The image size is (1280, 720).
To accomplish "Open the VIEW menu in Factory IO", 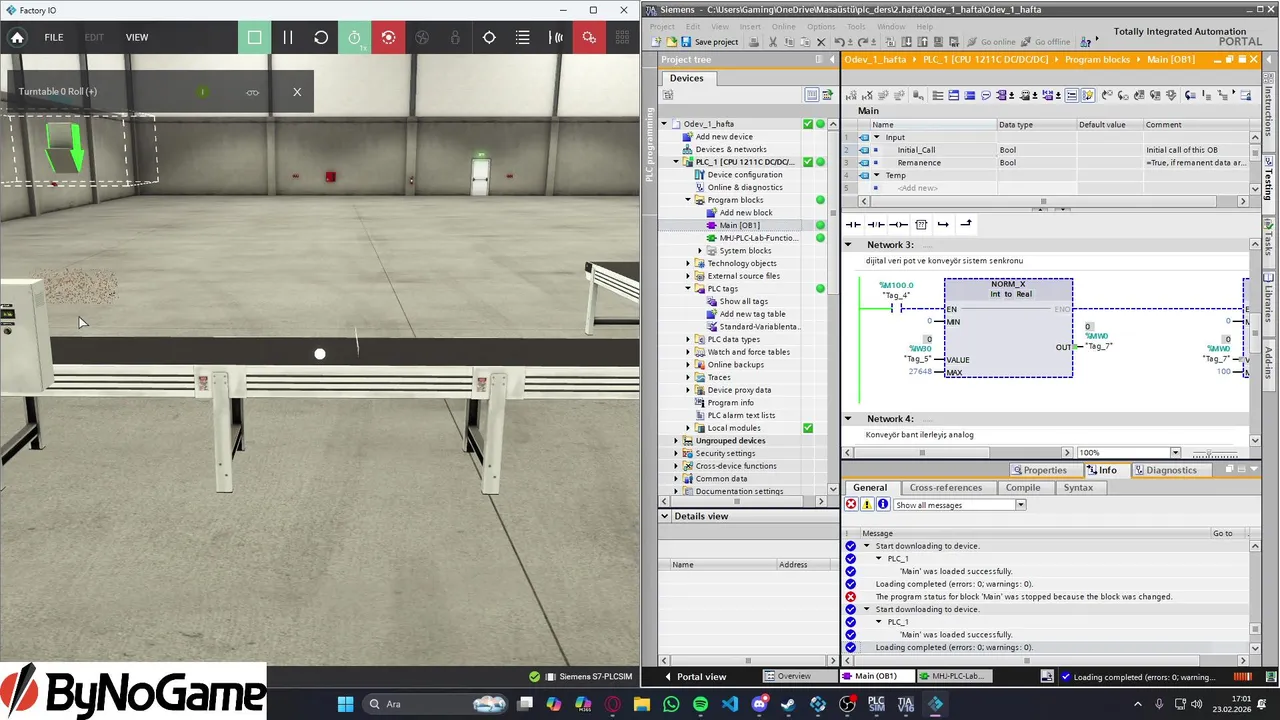I will pyautogui.click(x=137, y=37).
